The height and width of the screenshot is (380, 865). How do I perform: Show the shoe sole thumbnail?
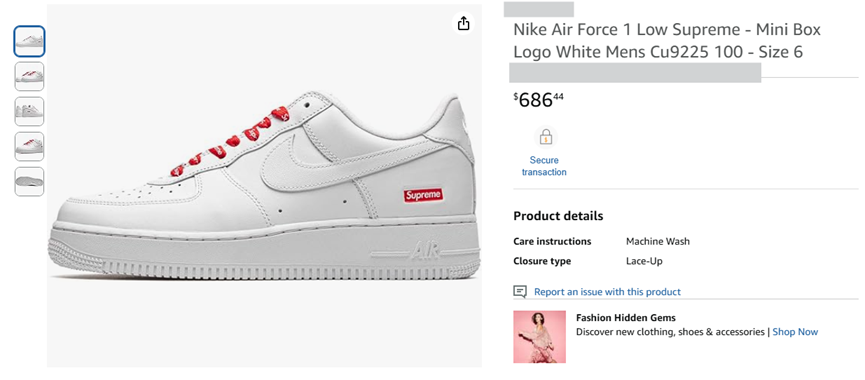coord(29,181)
